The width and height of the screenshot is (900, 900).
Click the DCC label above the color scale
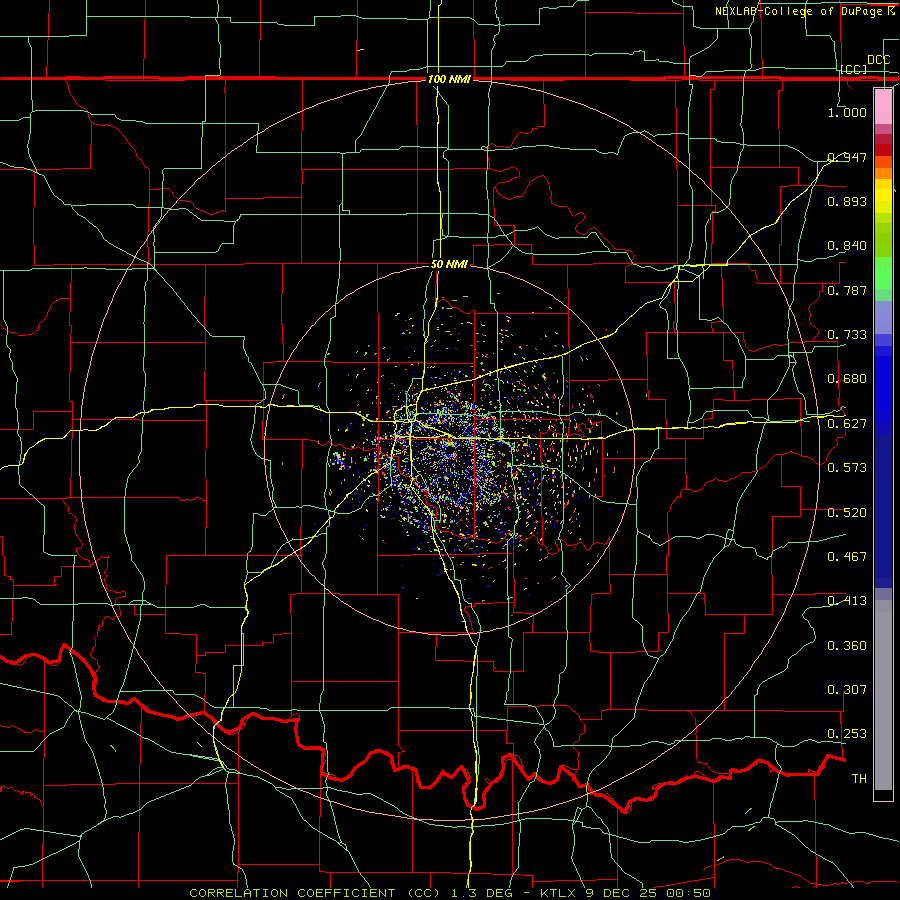pos(878,60)
